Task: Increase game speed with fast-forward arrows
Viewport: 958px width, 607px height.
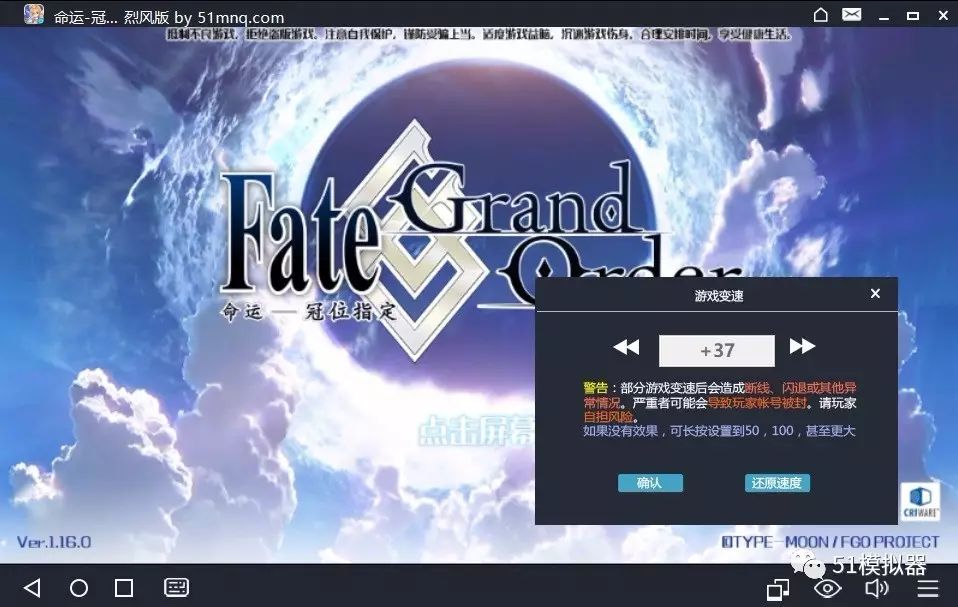Action: 802,346
